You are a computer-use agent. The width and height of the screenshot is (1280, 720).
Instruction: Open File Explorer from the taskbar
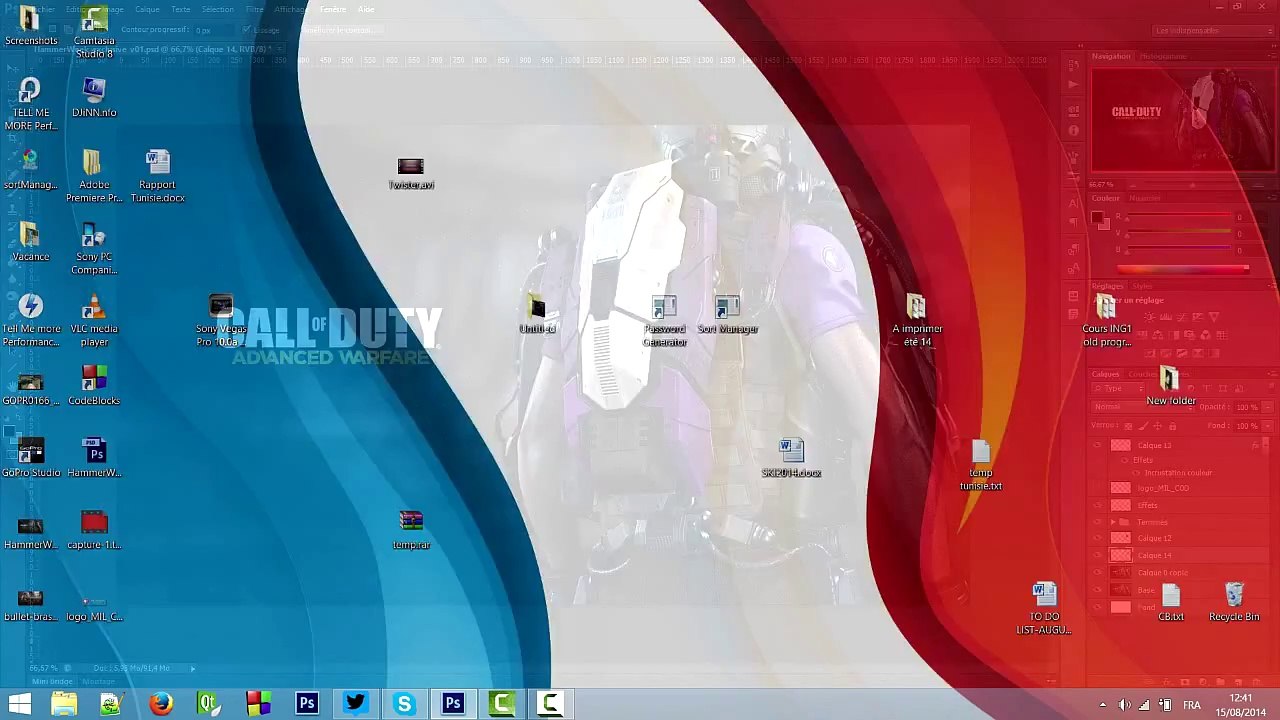(x=64, y=704)
